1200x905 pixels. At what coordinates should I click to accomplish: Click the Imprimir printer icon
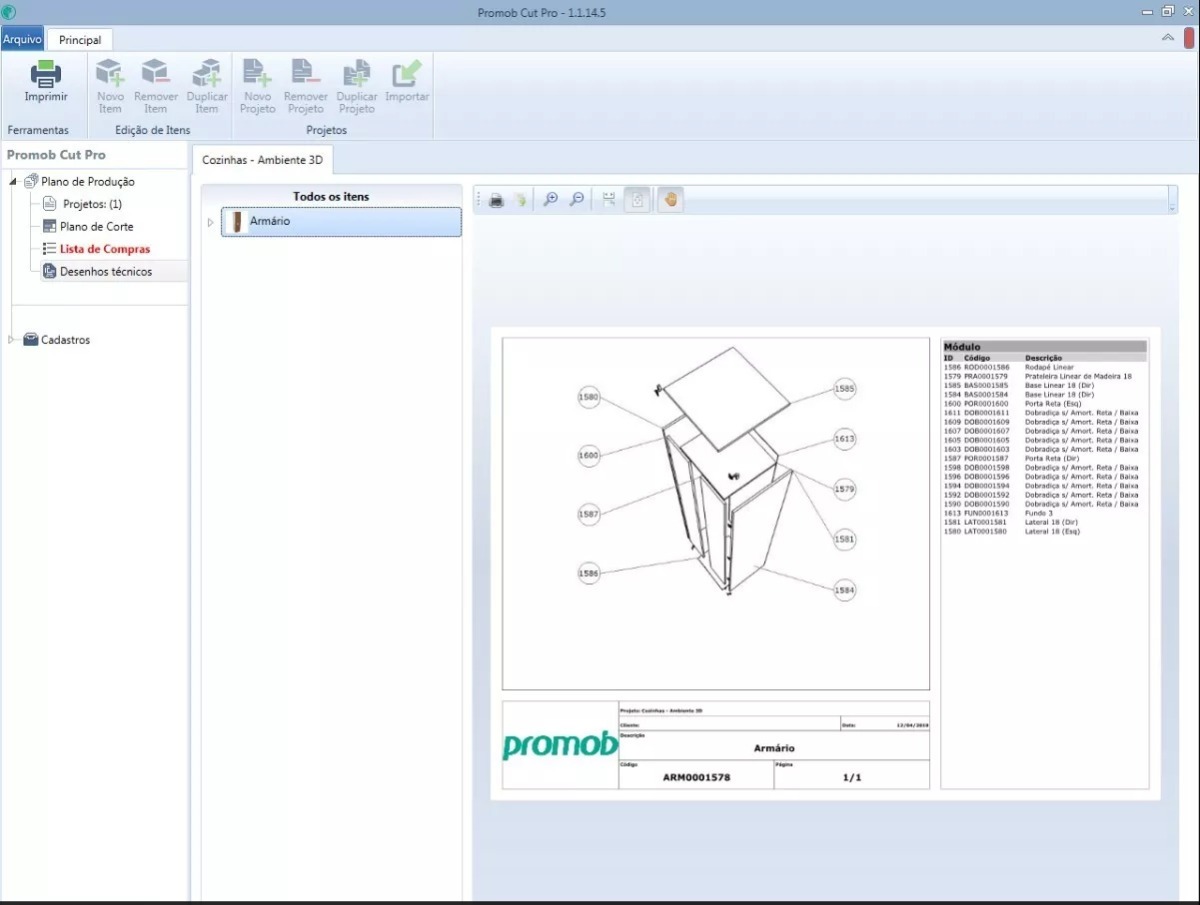coord(46,74)
